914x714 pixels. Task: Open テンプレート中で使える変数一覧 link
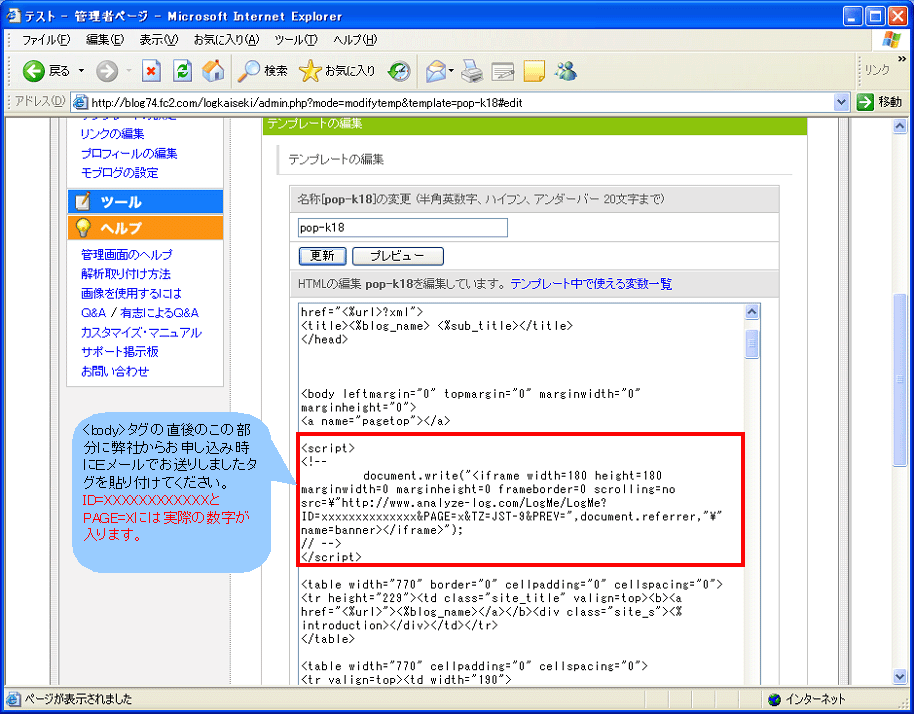[591, 284]
